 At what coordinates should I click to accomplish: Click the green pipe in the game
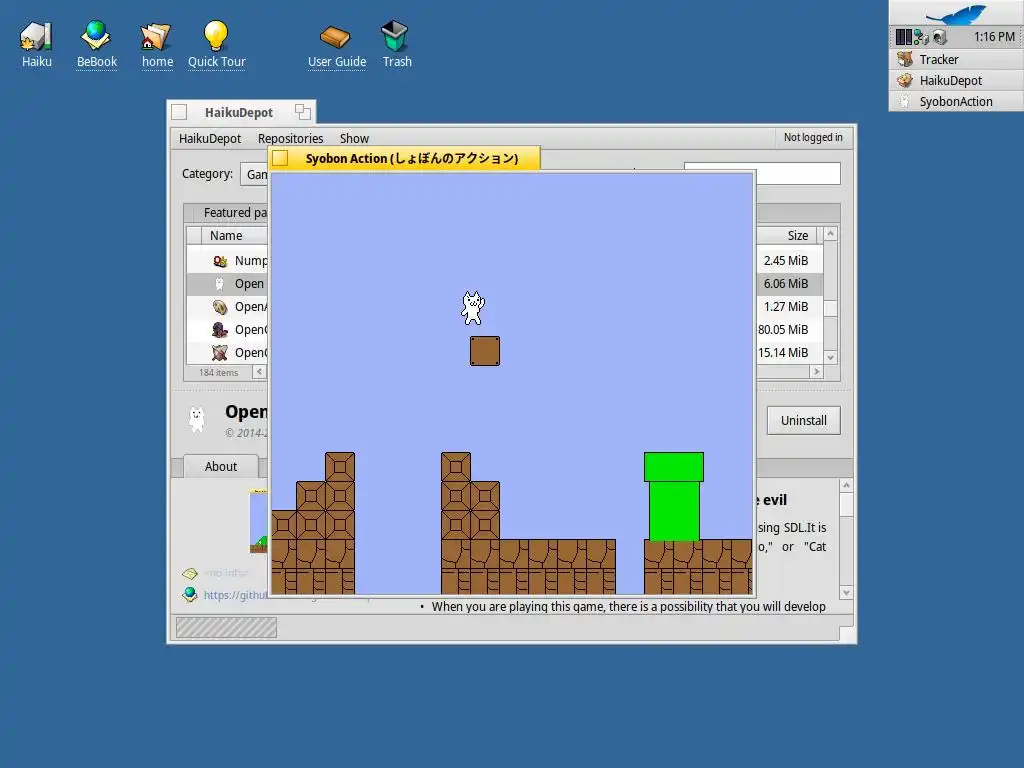coord(674,496)
